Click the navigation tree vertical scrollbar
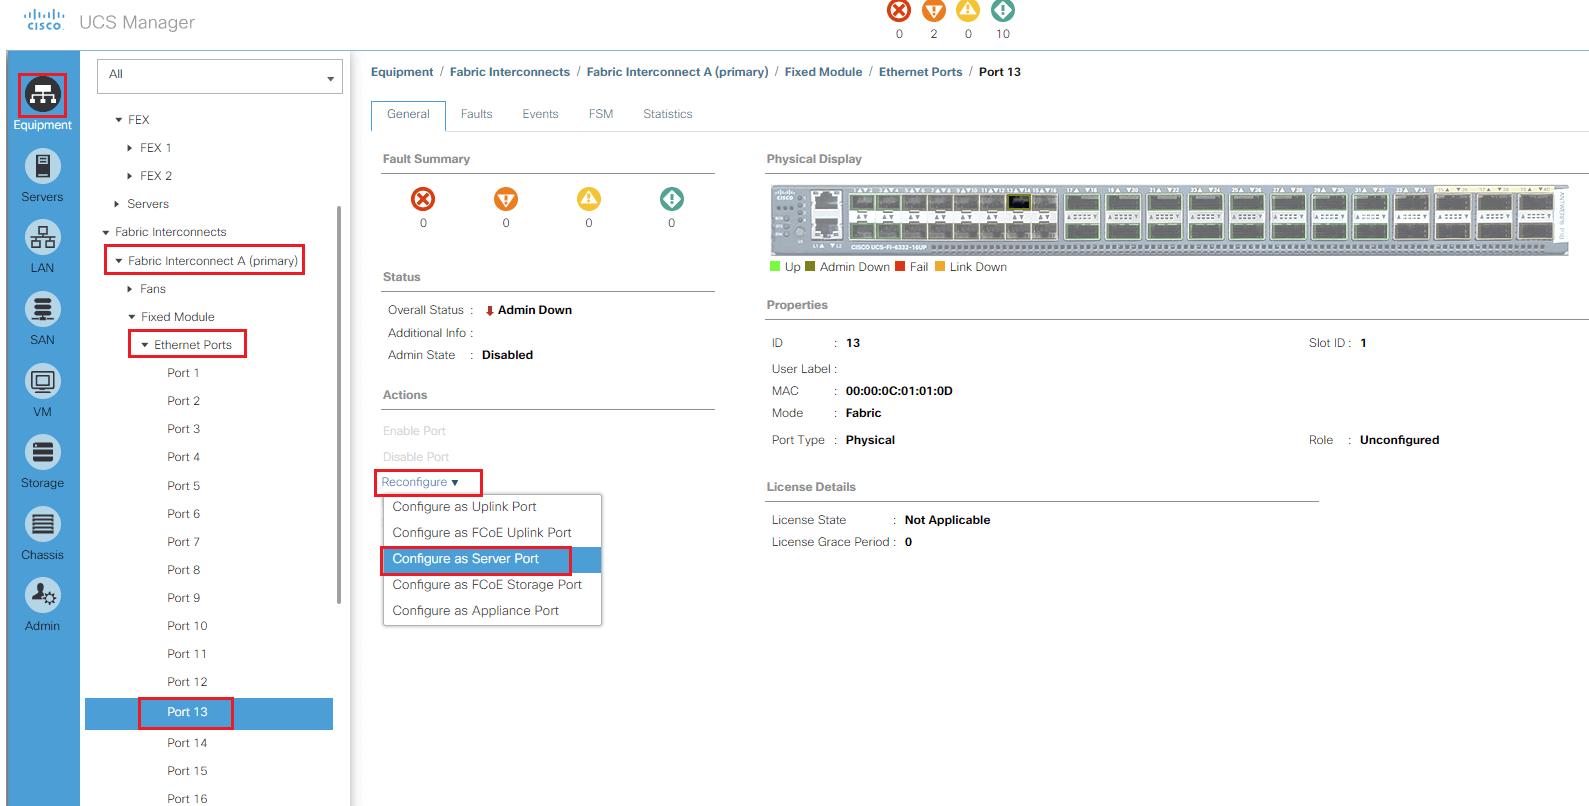 coord(339,405)
